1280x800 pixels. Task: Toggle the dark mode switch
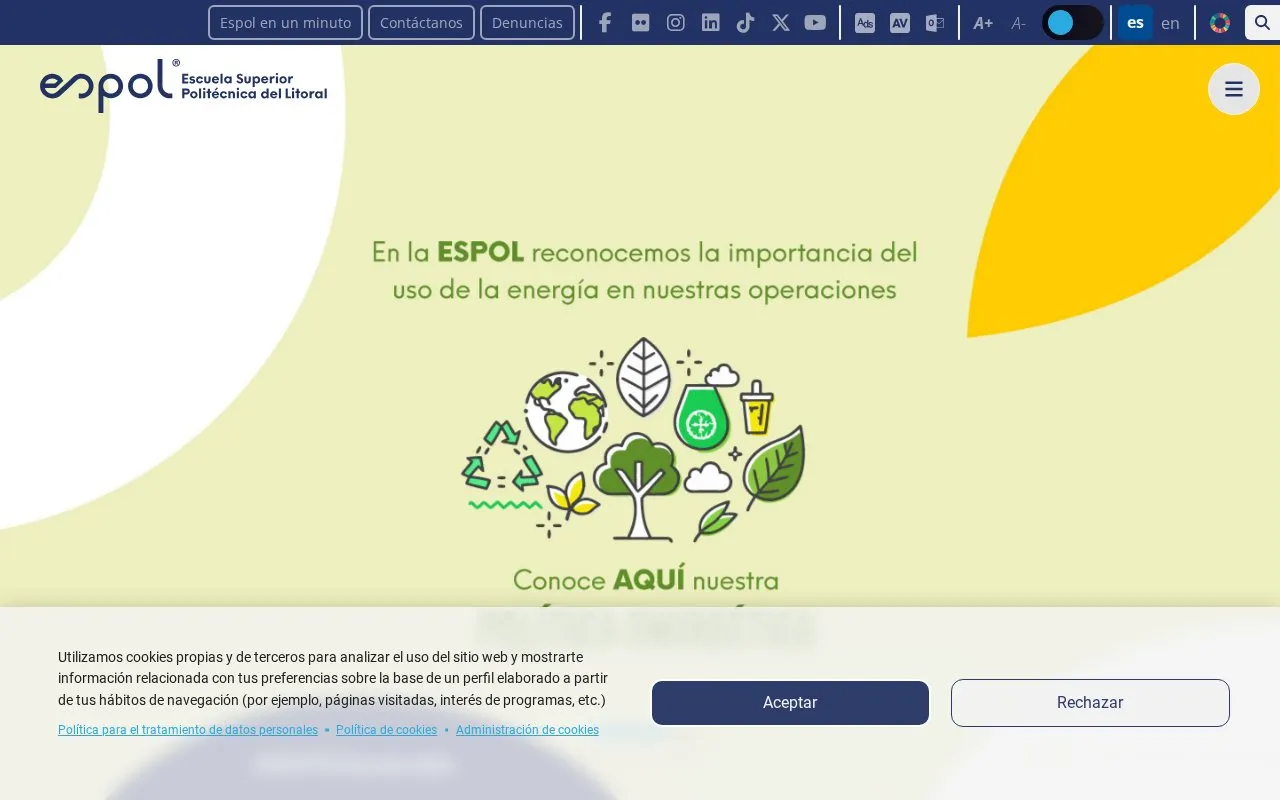(x=1073, y=22)
